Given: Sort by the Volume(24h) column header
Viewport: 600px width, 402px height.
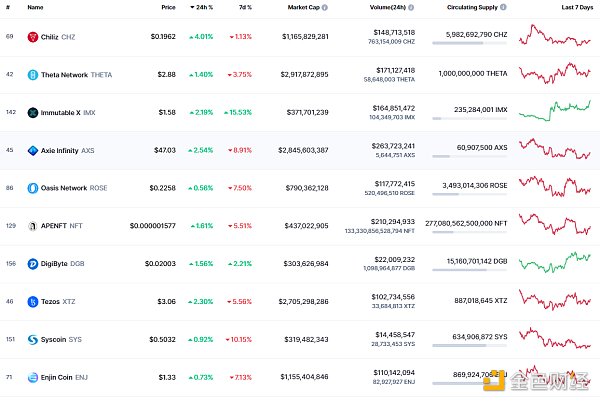Looking at the screenshot, I should tap(388, 7).
